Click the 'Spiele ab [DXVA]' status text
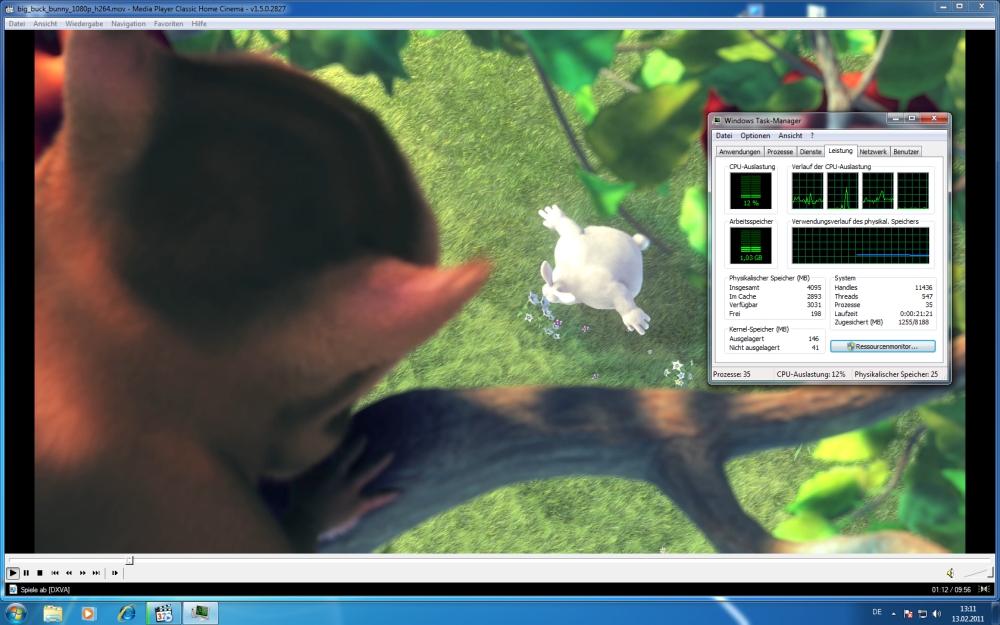Viewport: 1000px width, 625px height. click(45, 589)
